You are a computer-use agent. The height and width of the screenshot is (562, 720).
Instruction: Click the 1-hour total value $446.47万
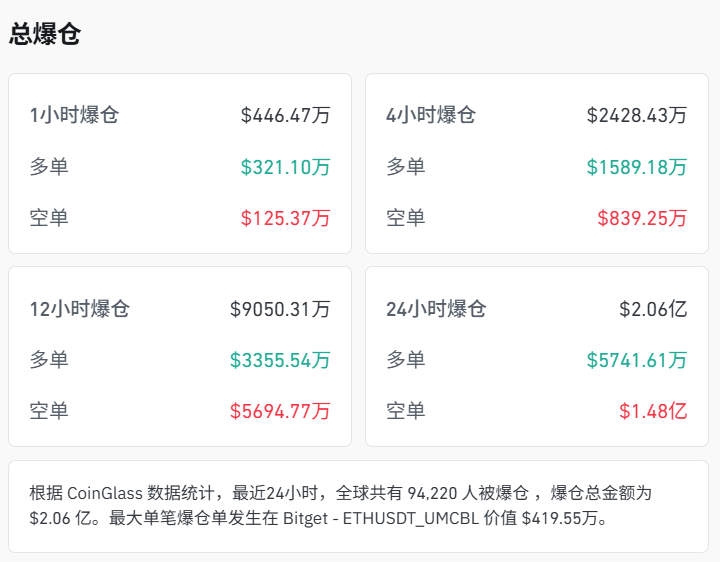click(285, 115)
